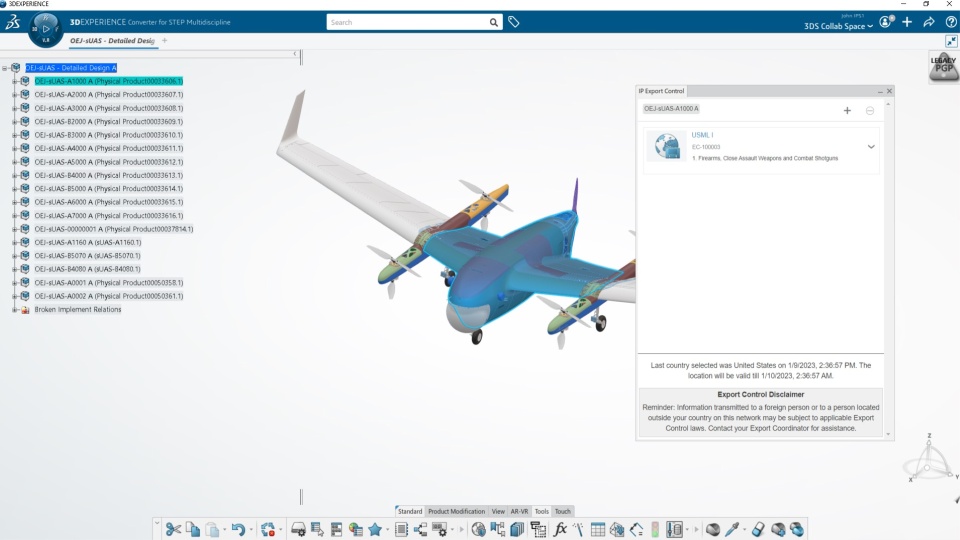The width and height of the screenshot is (960, 540).
Task: Click the 3DS logo icon top left
Action: click(13, 23)
